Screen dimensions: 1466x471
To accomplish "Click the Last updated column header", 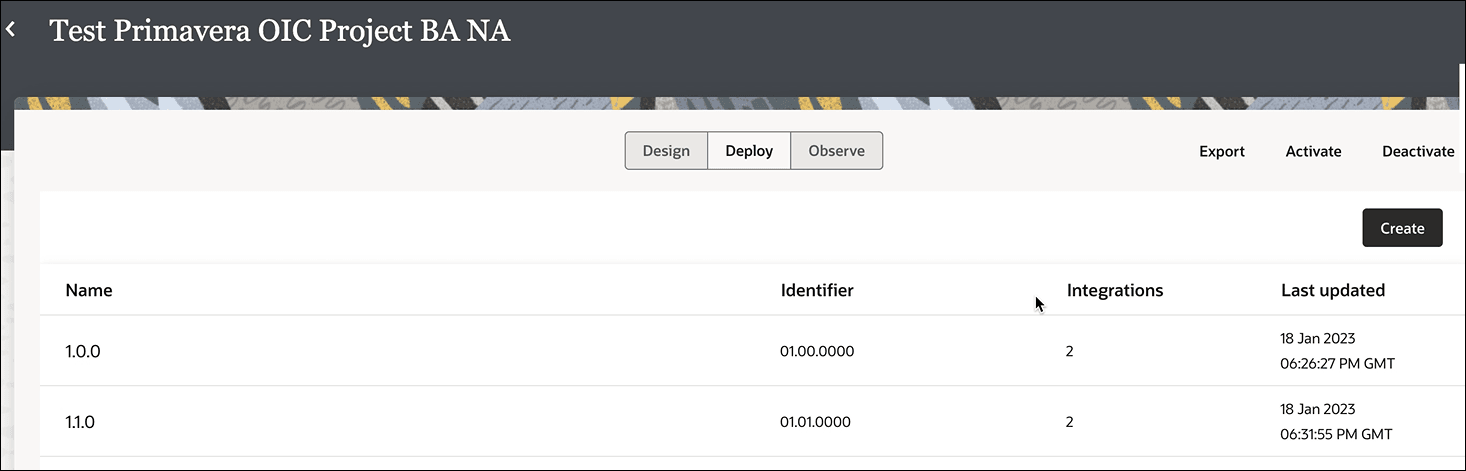I will (1333, 290).
